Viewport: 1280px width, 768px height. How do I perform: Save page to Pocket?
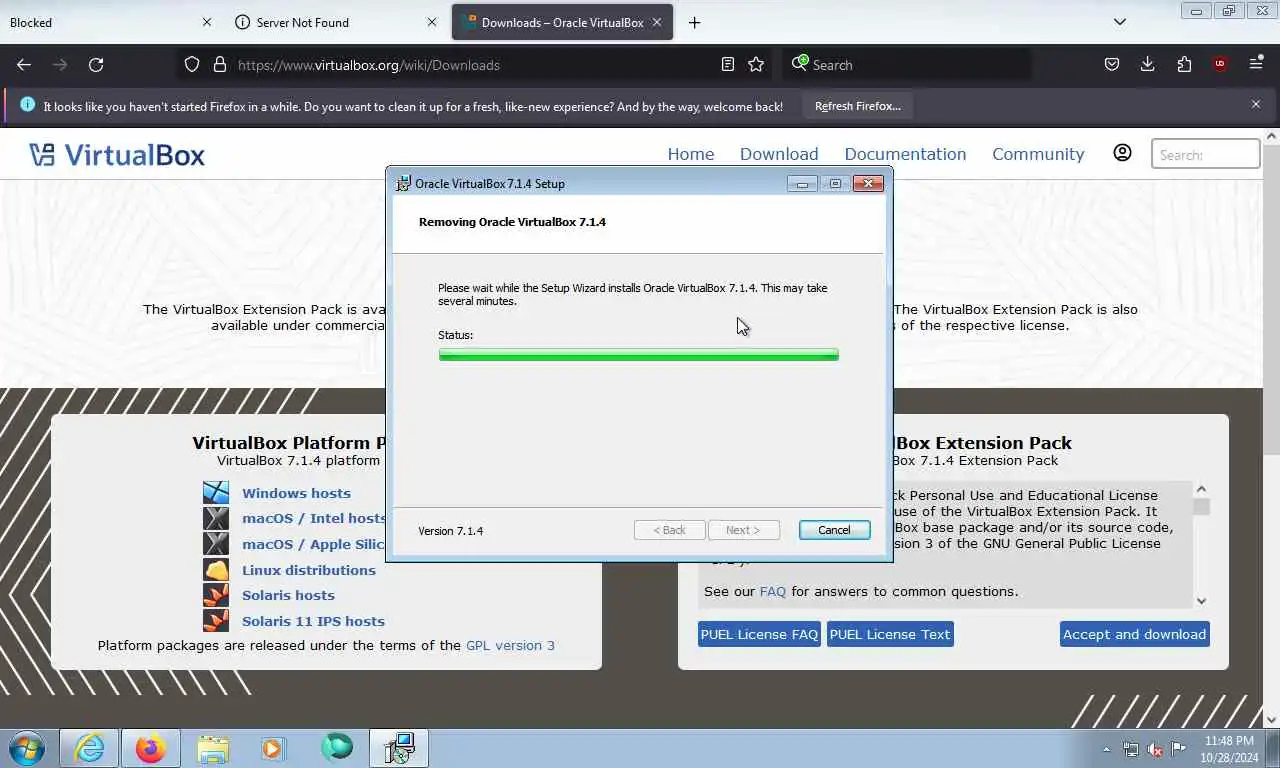[1112, 64]
